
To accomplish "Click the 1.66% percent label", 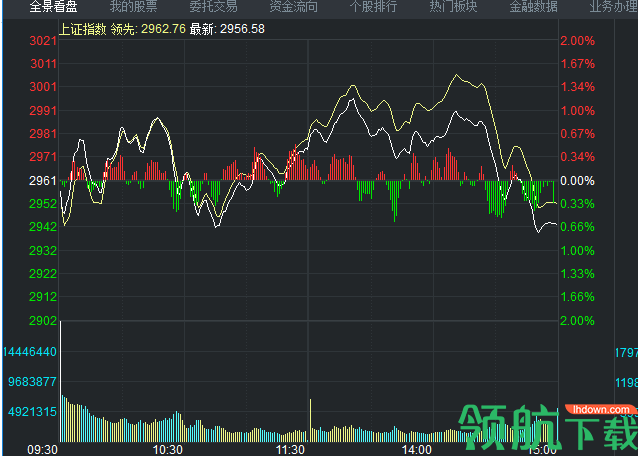I will [577, 297].
